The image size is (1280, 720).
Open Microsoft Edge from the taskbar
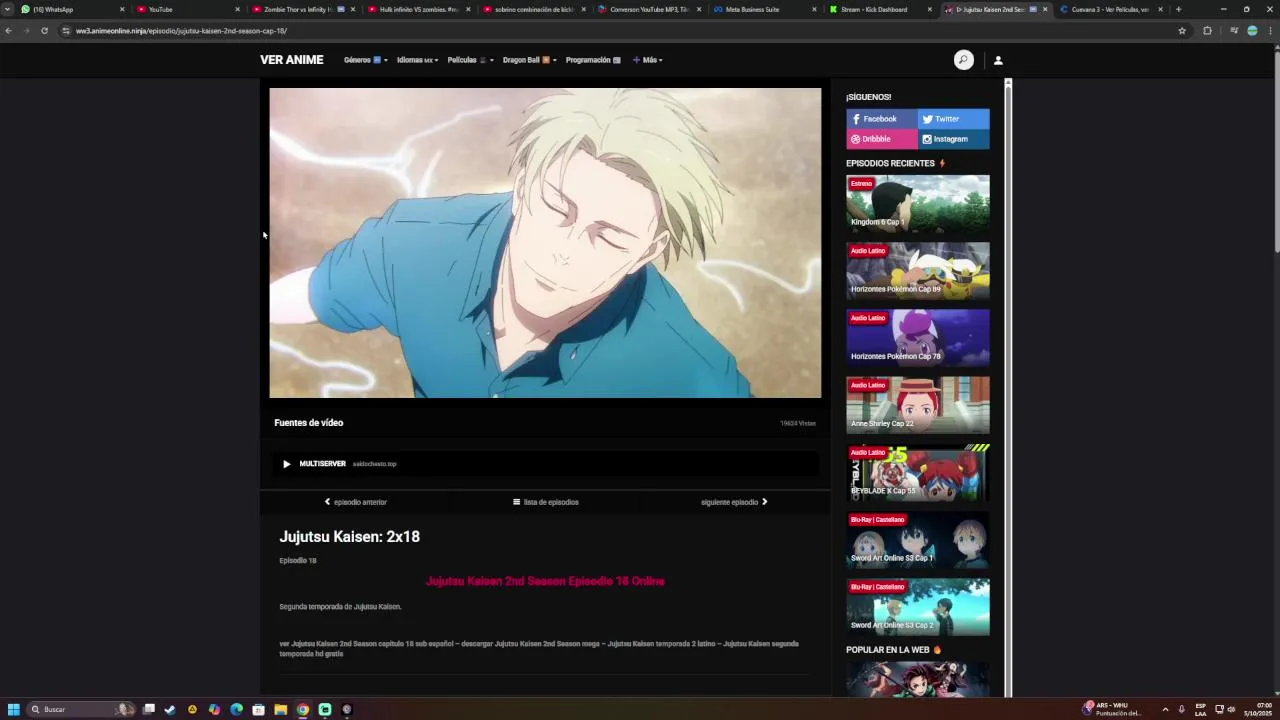(x=236, y=709)
